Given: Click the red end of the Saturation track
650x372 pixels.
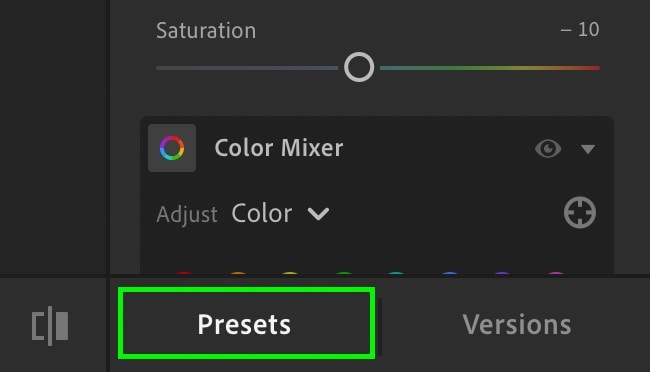Looking at the screenshot, I should pos(595,68).
